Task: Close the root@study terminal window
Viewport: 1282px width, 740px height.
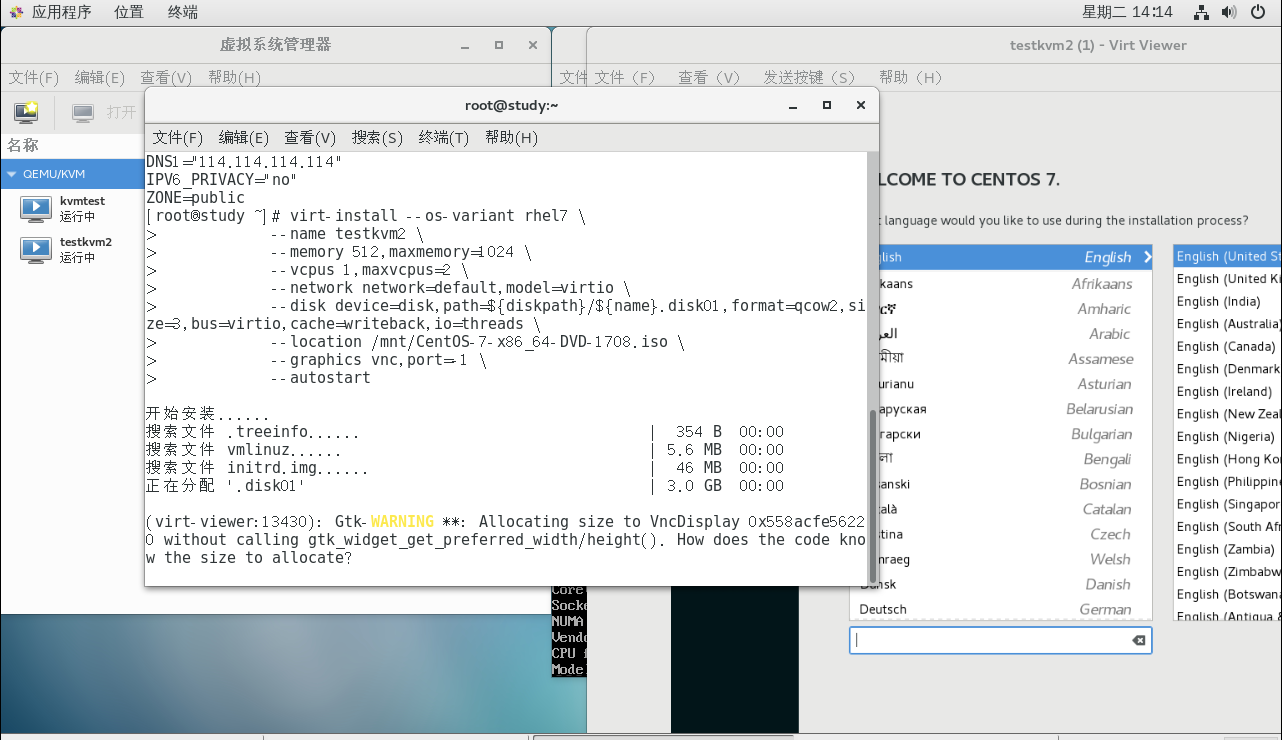Action: pyautogui.click(x=860, y=105)
